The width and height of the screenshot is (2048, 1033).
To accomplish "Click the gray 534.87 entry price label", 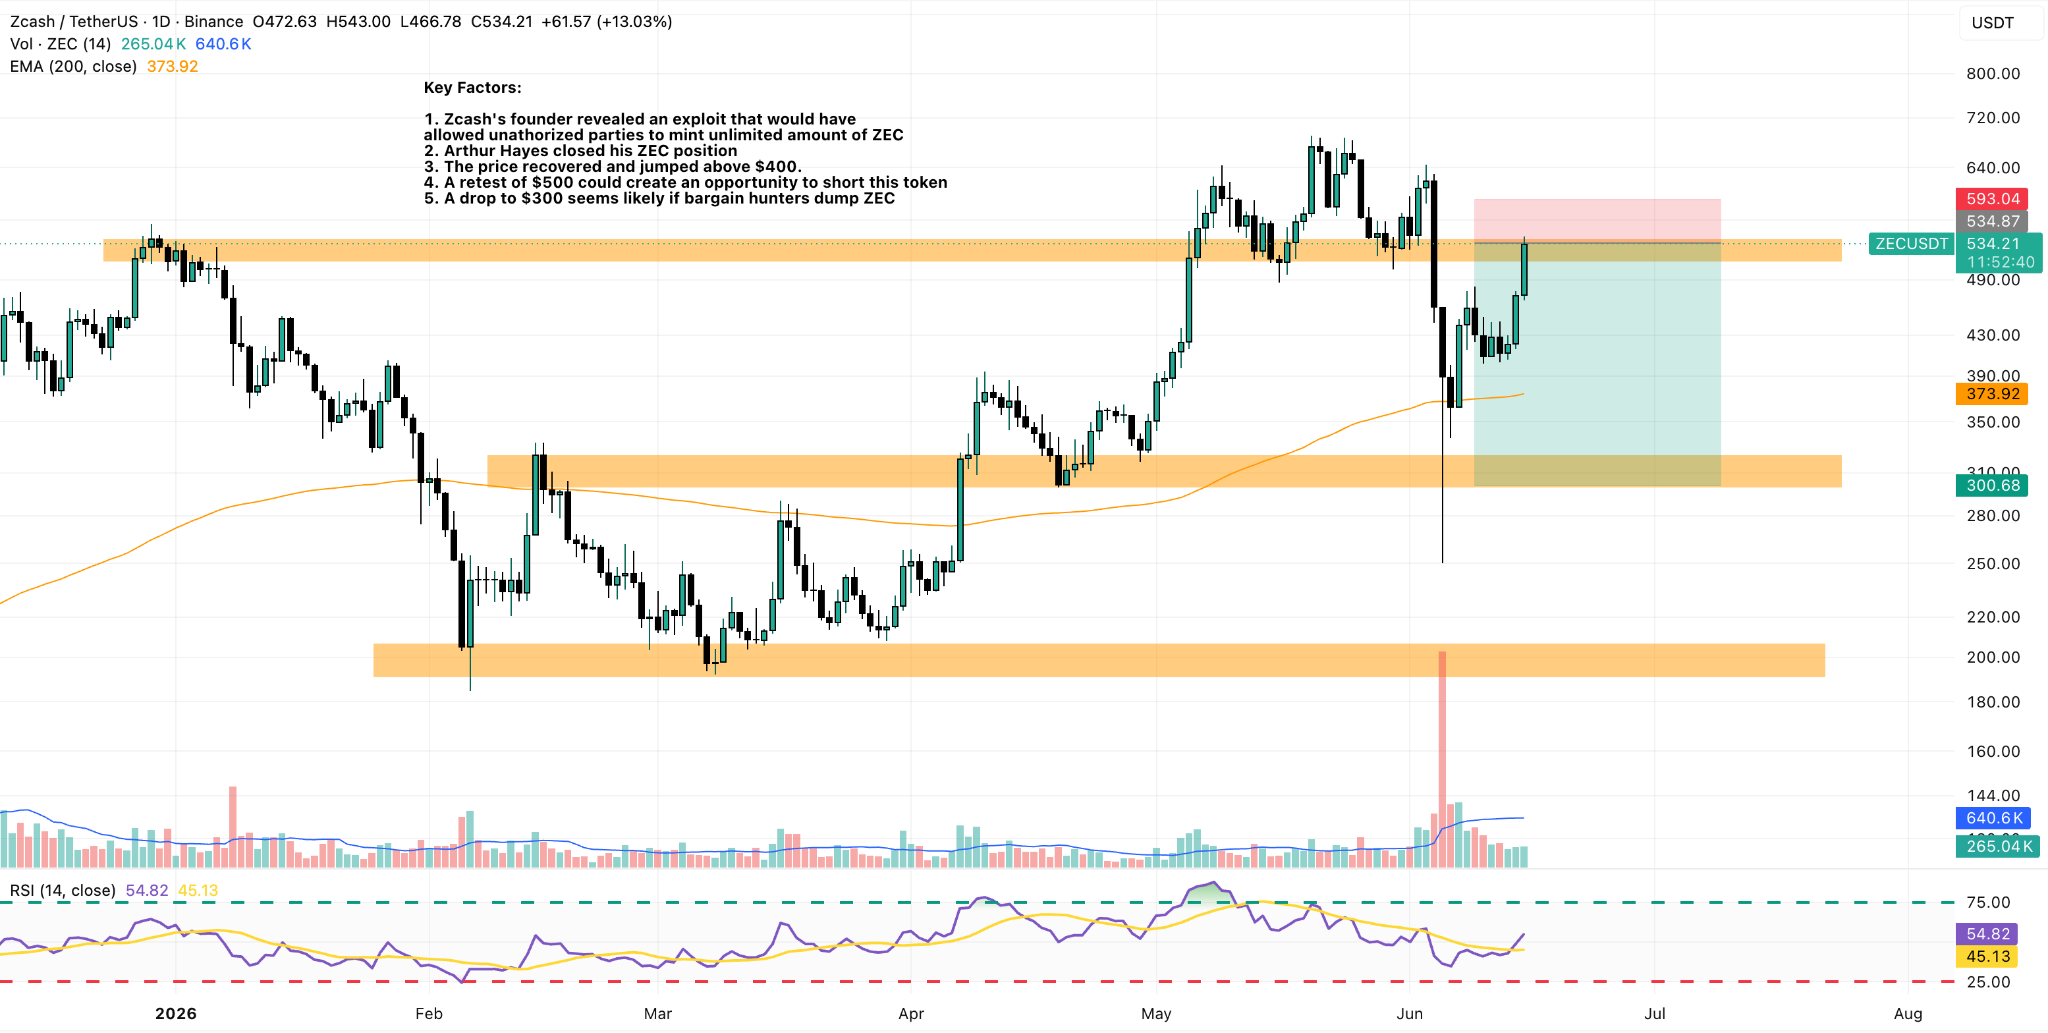I will pos(1992,221).
